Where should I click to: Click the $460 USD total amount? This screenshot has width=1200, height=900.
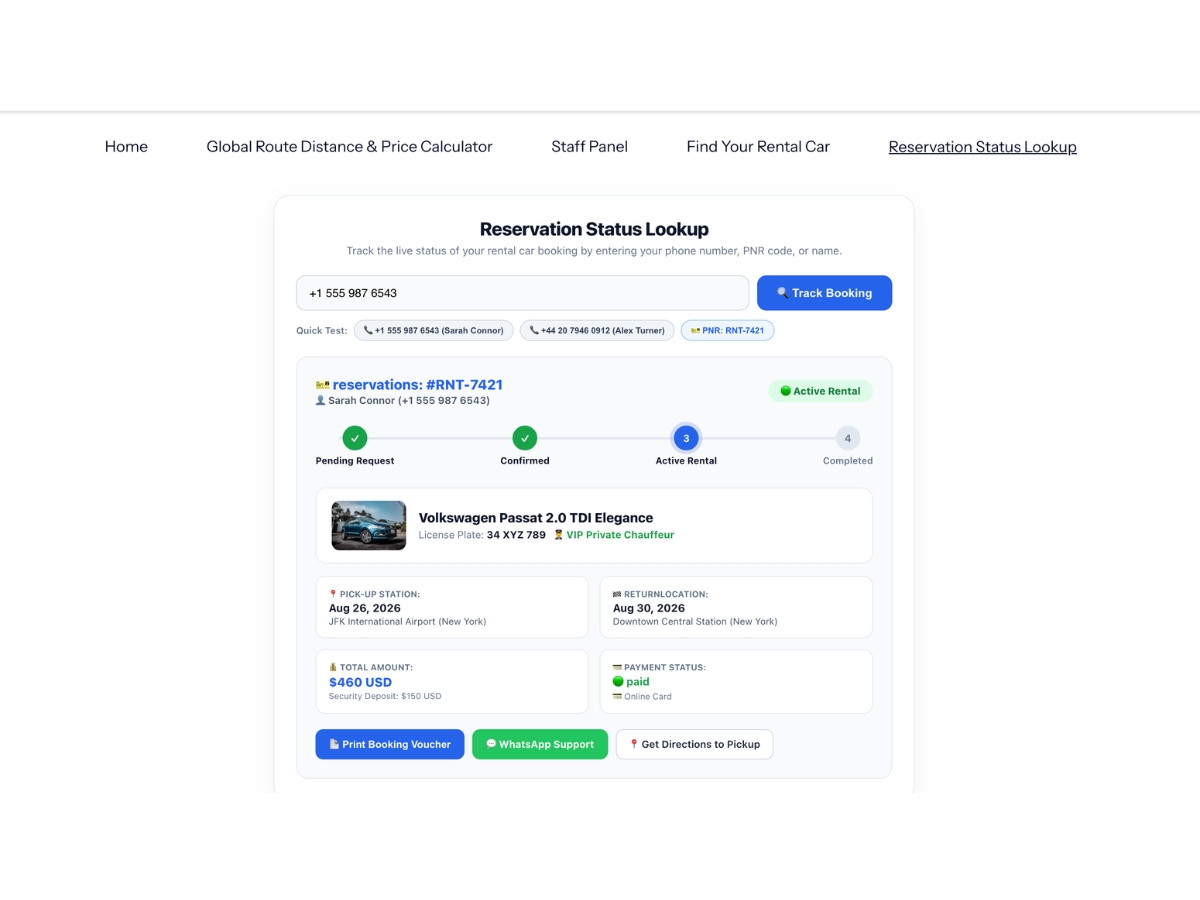coord(360,682)
